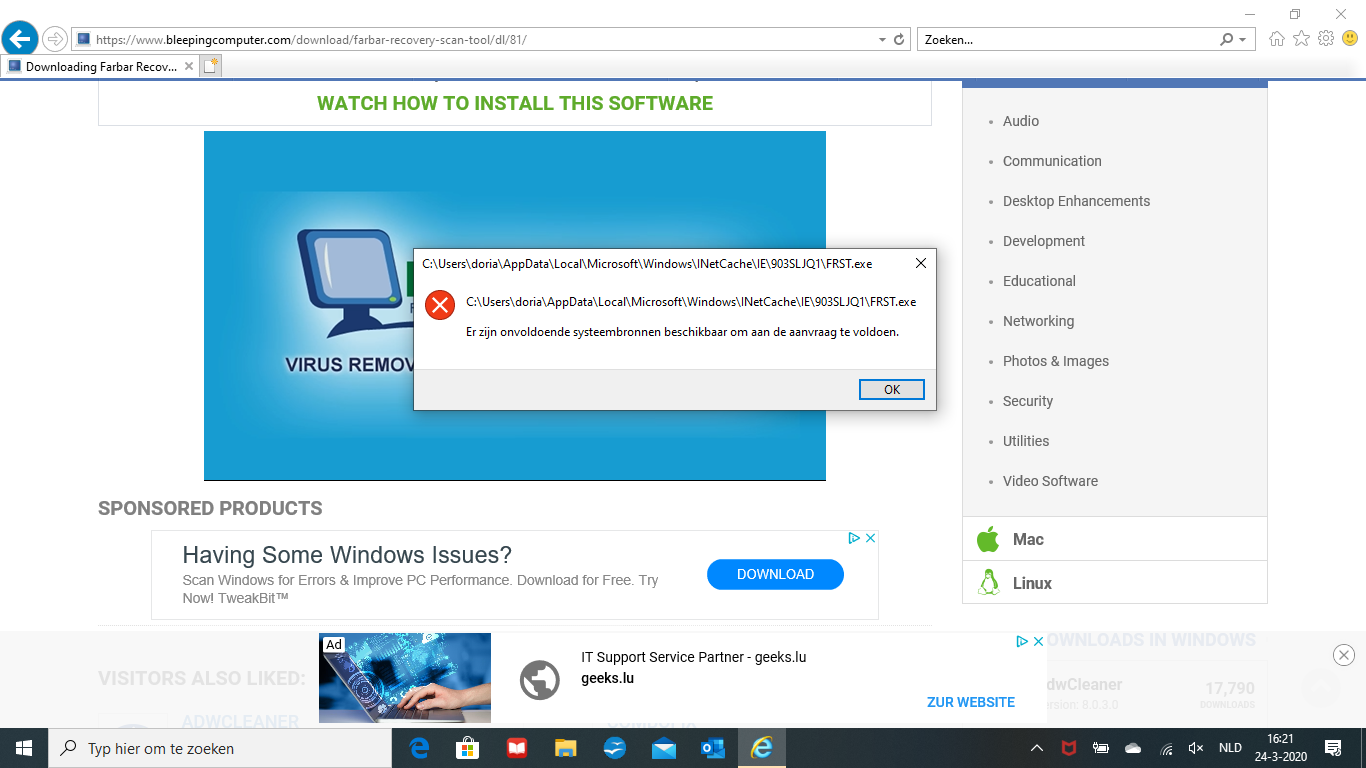This screenshot has height=768, width=1366.
Task: Click AdChoices triangle on geeks.lu ad
Action: (1023, 641)
